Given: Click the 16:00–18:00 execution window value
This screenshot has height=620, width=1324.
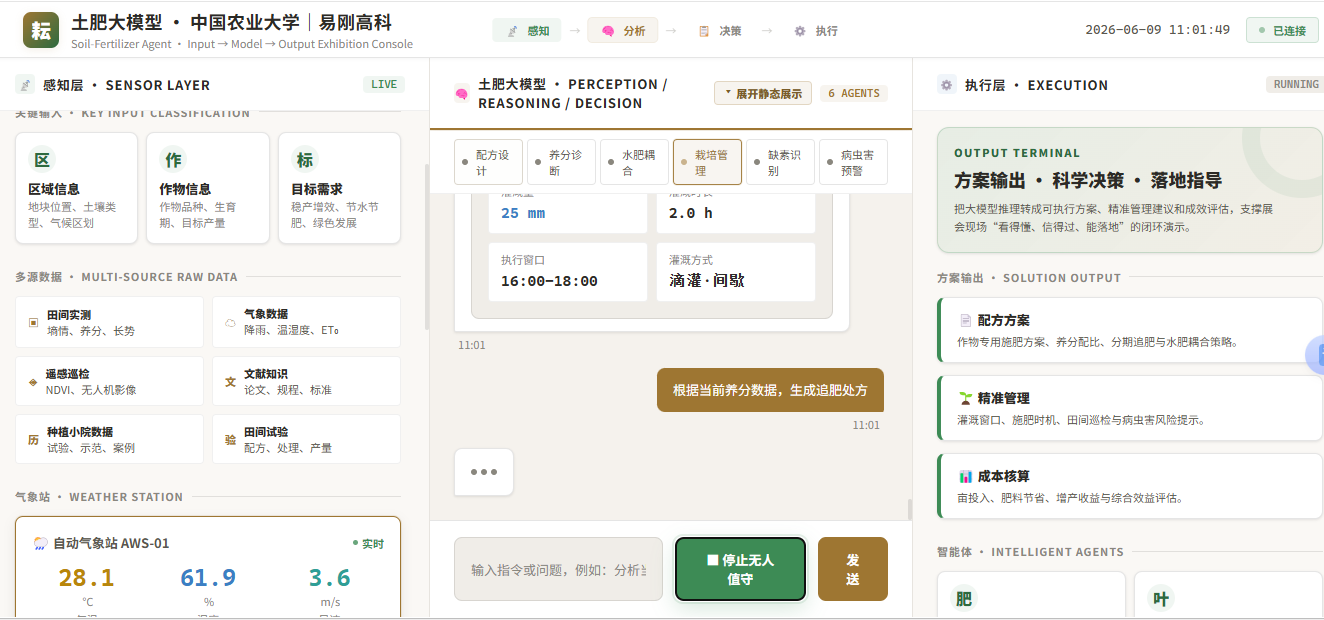Looking at the screenshot, I should click(549, 281).
